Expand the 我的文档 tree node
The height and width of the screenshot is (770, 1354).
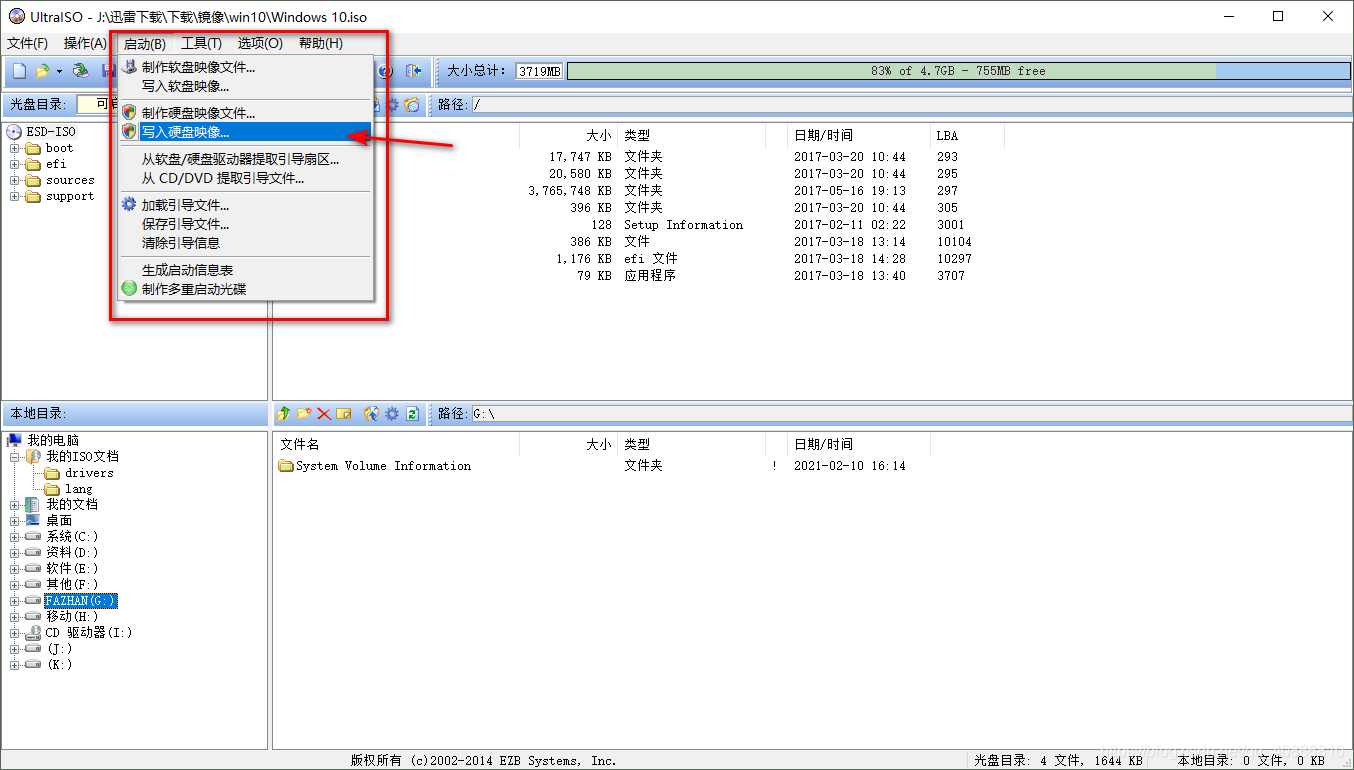tap(15, 505)
